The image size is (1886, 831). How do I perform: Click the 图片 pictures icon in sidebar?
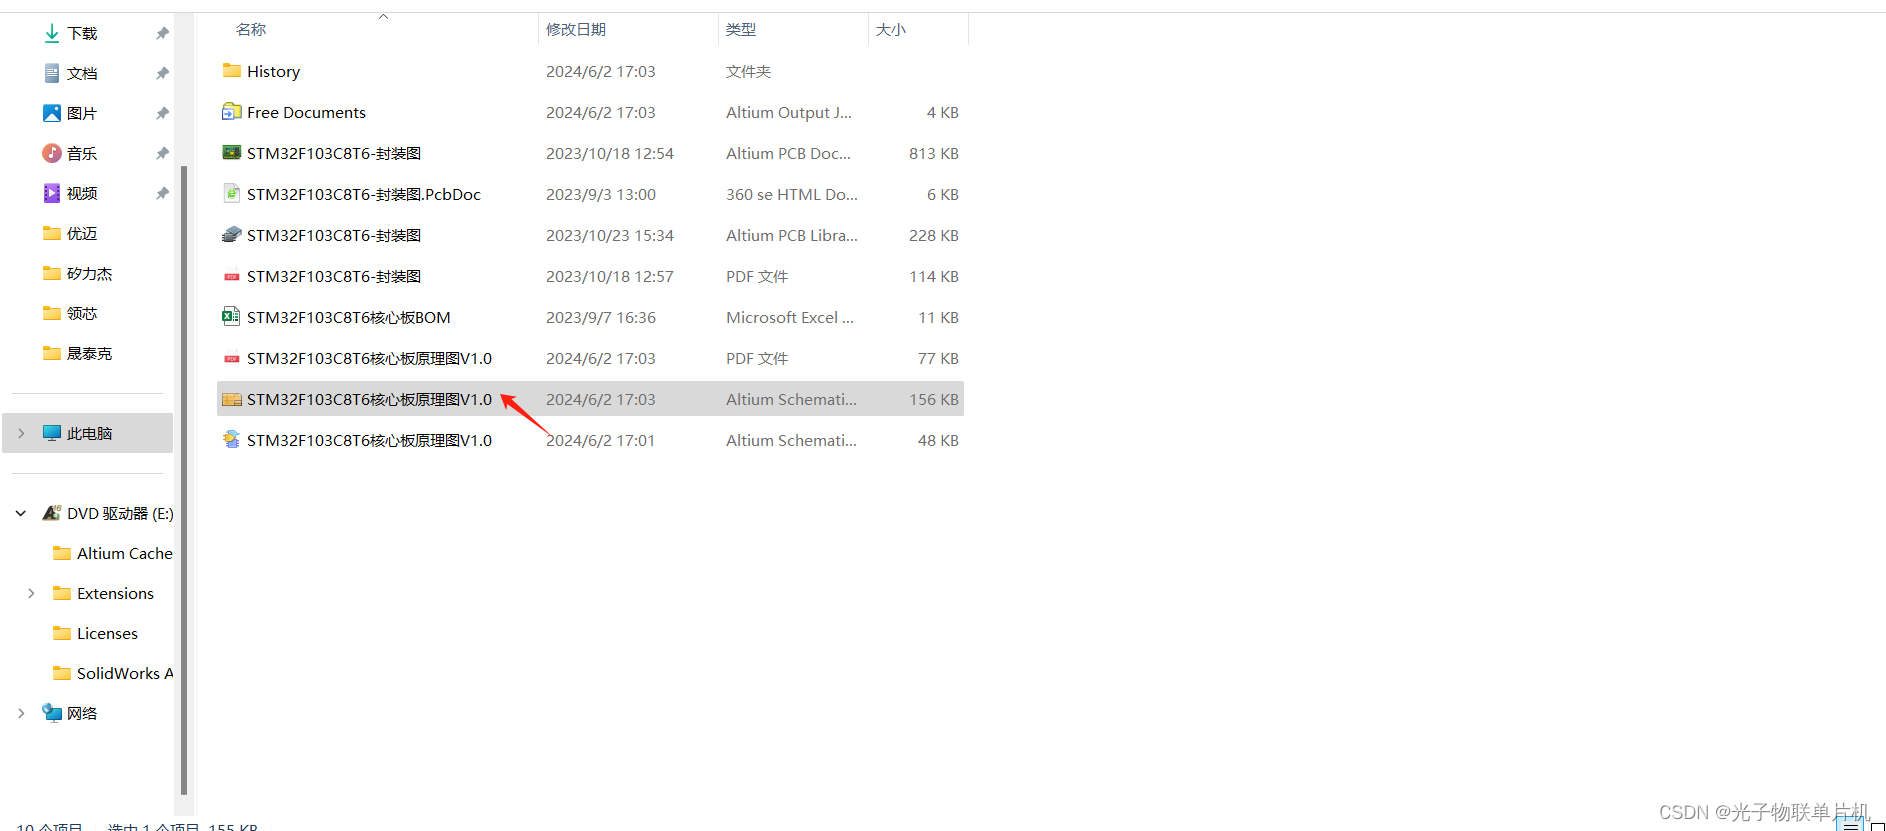click(52, 113)
